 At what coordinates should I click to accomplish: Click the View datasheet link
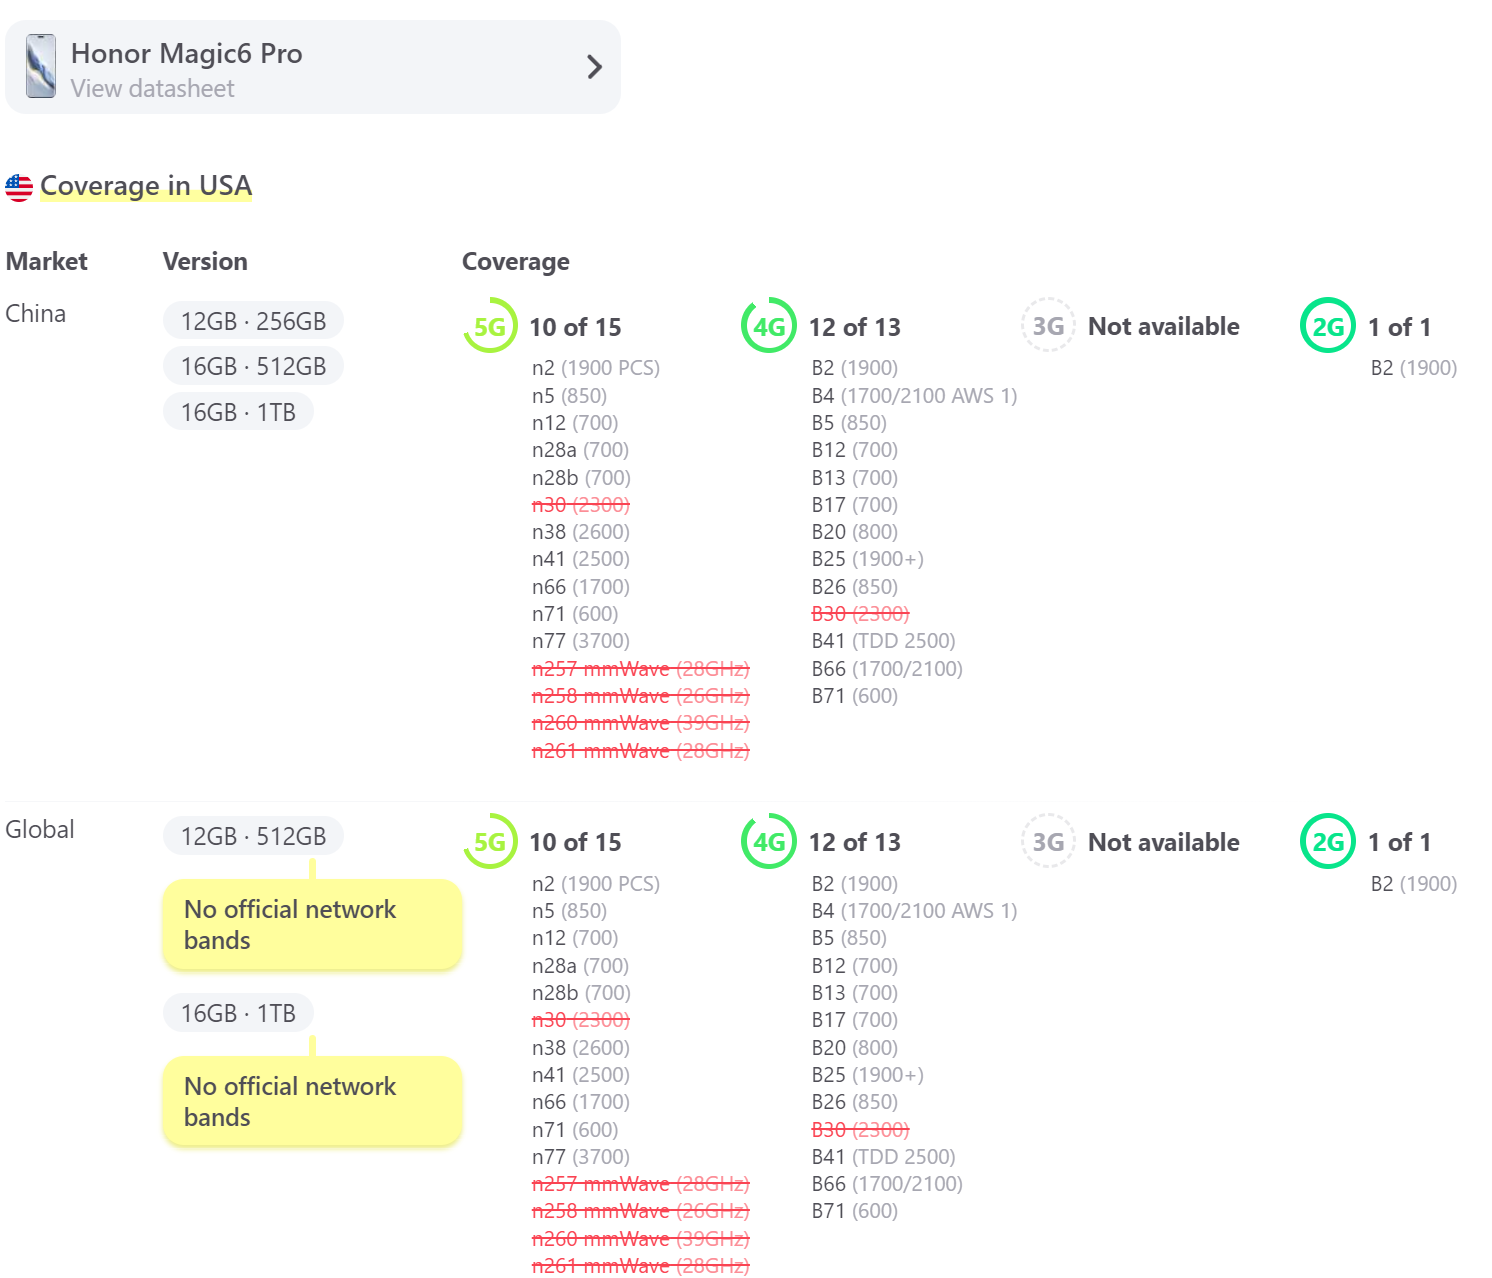coord(152,89)
